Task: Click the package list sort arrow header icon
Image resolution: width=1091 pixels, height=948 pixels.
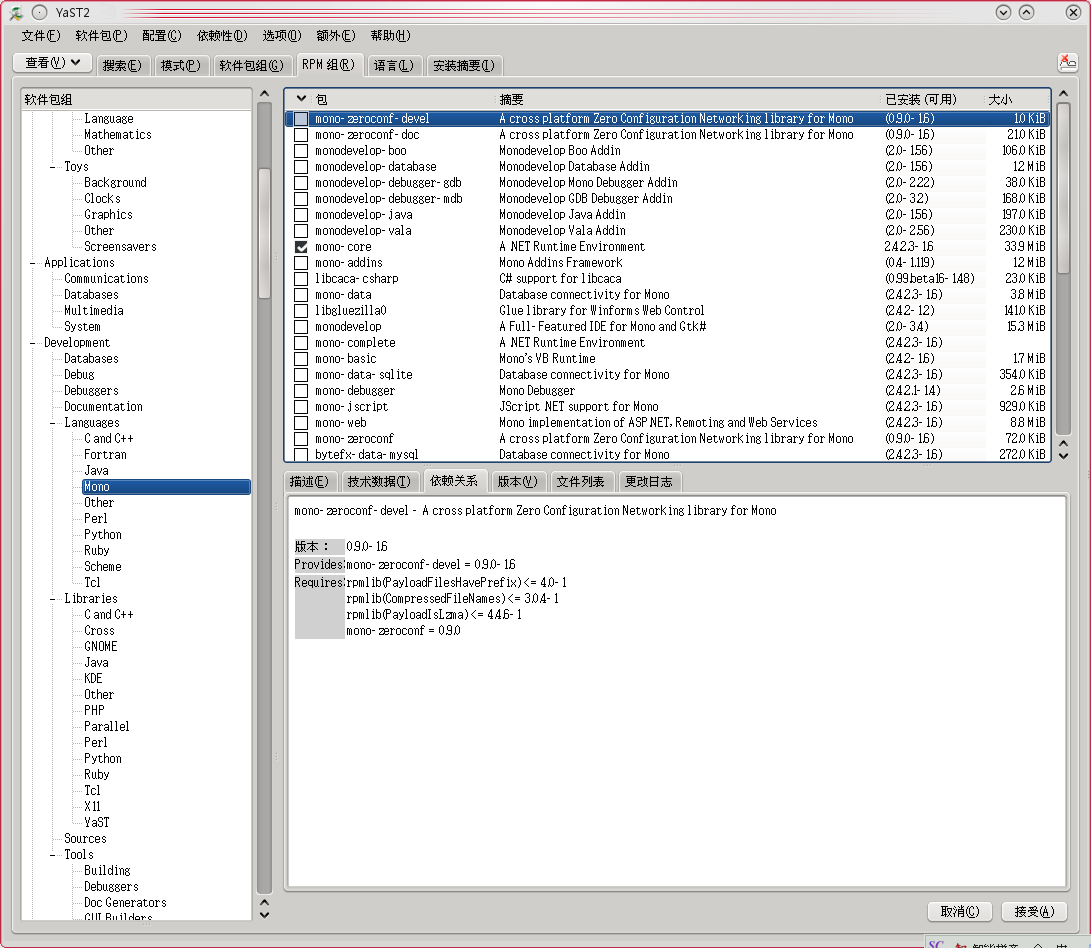Action: pyautogui.click(x=301, y=99)
